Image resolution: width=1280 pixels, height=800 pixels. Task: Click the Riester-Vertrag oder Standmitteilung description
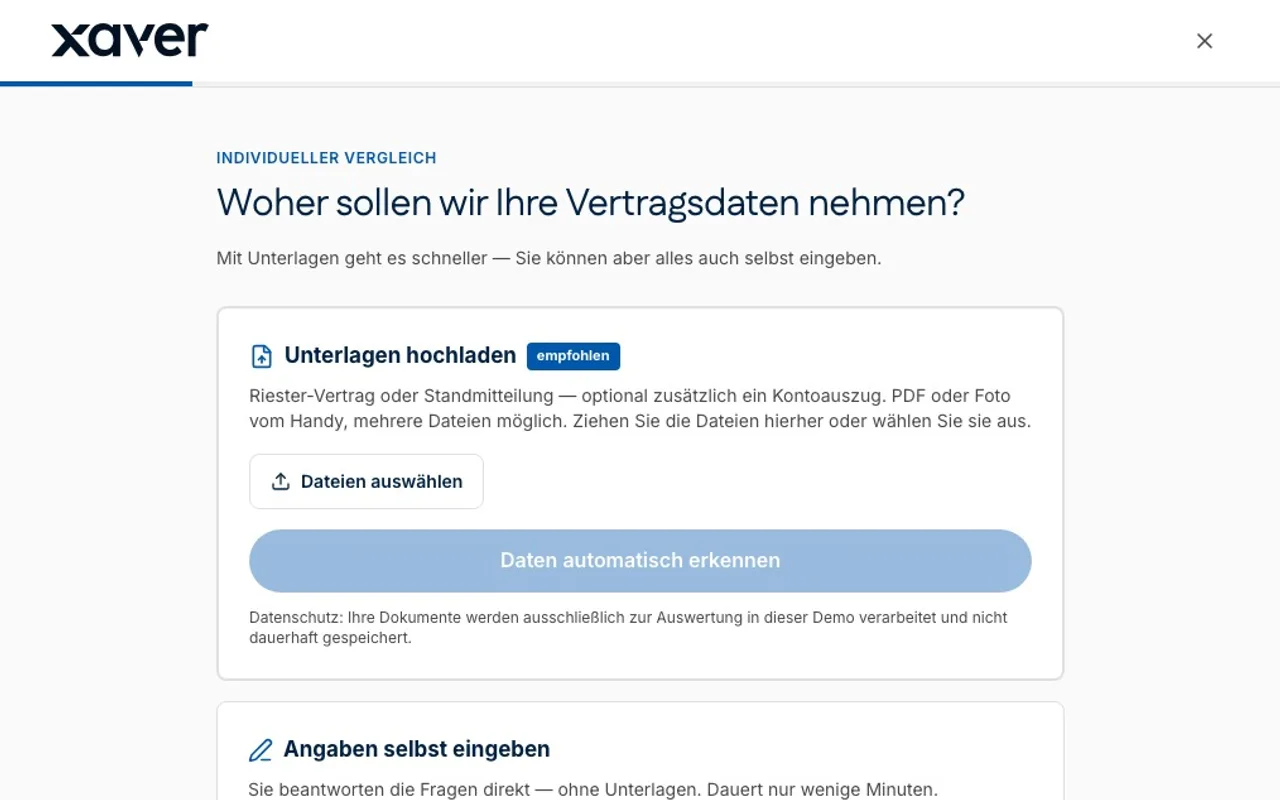pos(640,408)
